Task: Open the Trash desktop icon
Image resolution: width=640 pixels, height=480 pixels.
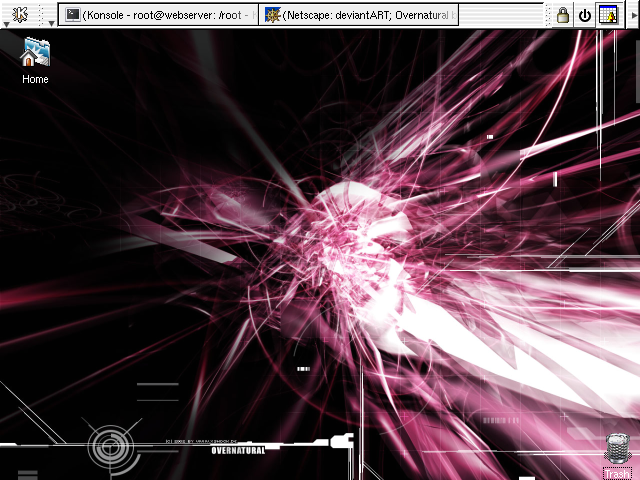Action: point(617,456)
